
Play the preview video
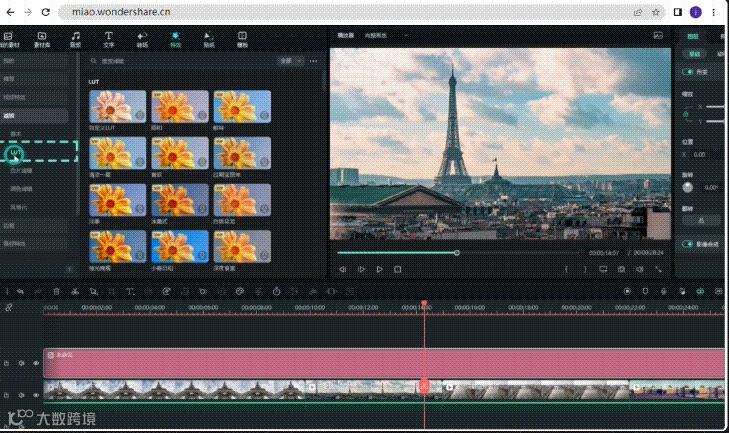379,269
